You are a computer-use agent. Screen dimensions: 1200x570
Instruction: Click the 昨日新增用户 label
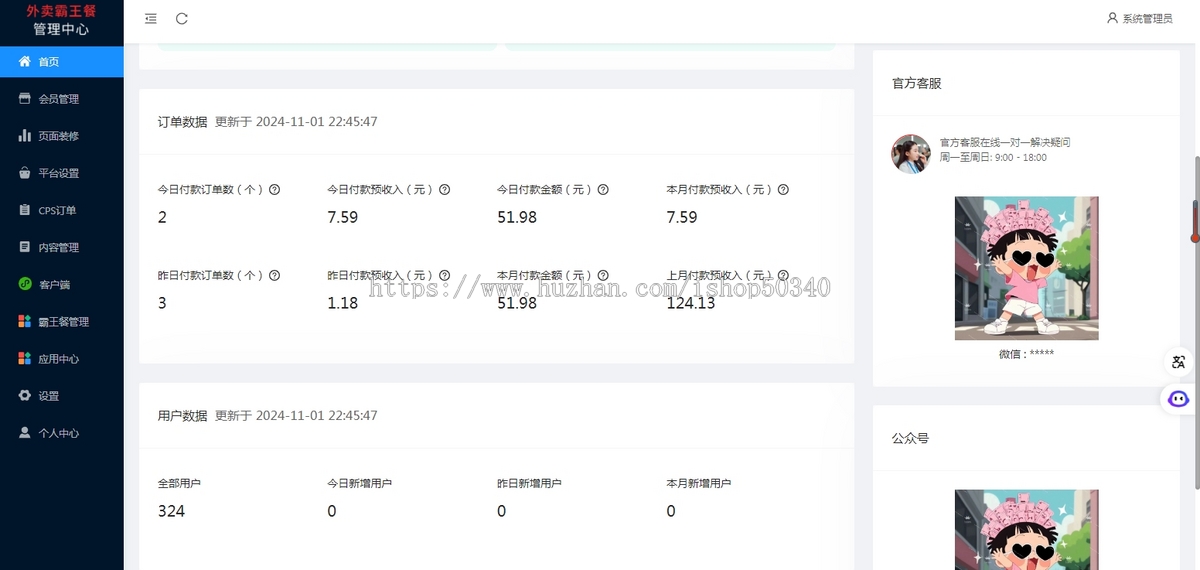tap(529, 483)
